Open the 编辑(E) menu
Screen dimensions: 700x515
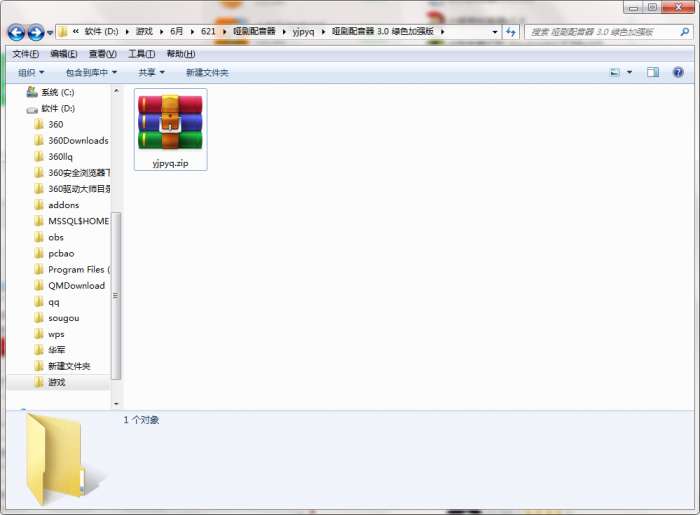pos(64,54)
